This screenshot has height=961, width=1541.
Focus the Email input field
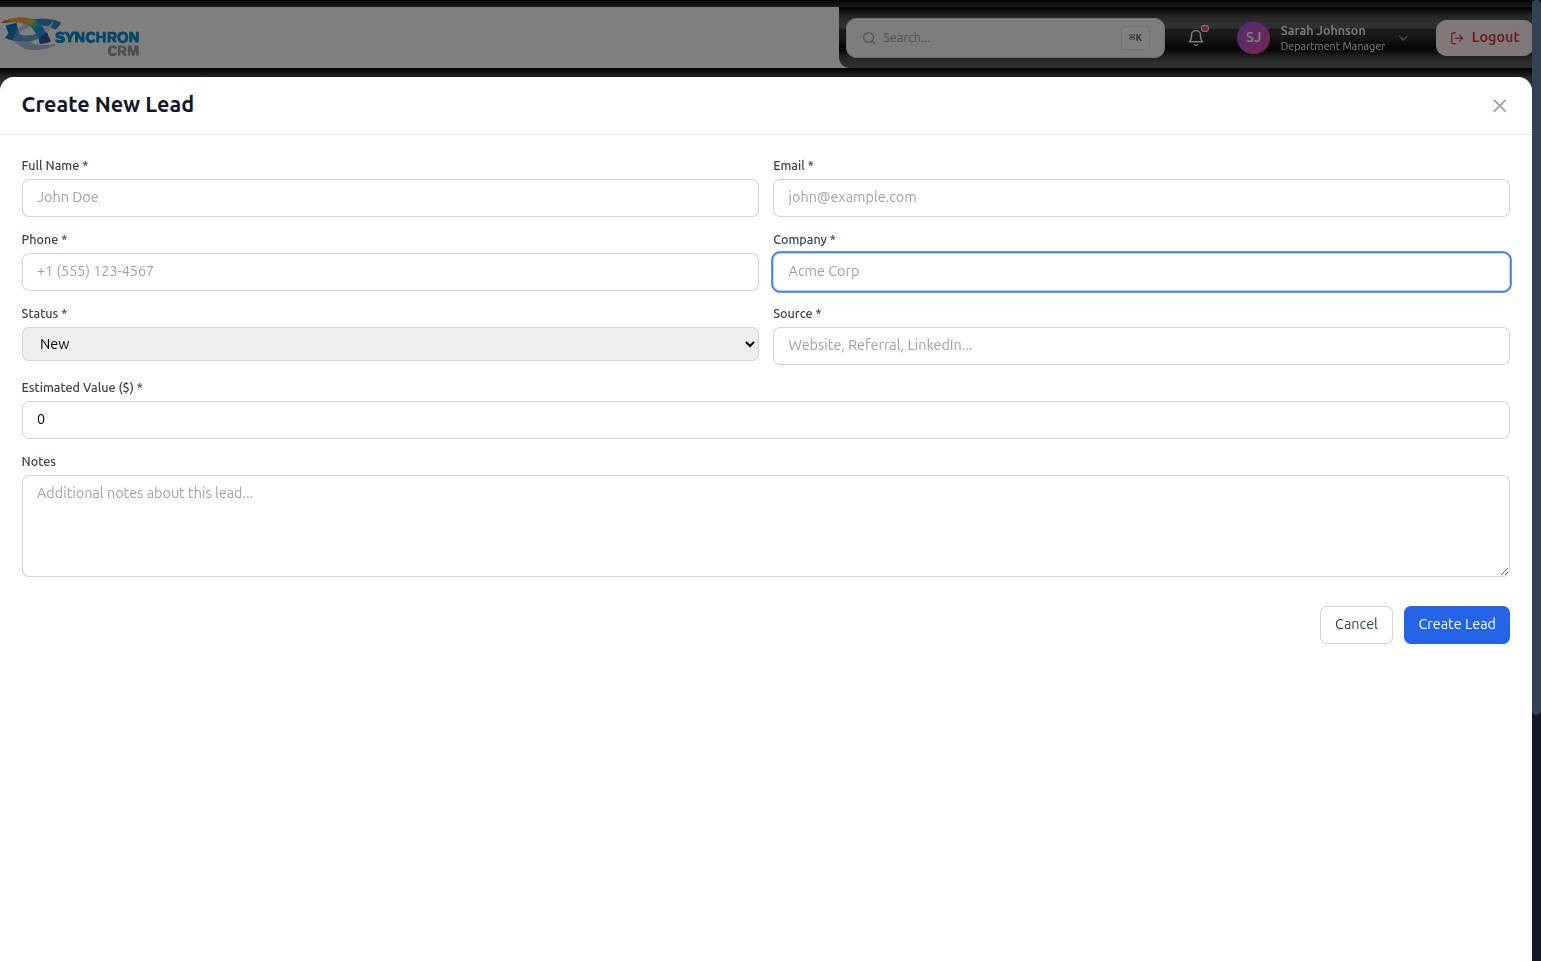point(1141,198)
